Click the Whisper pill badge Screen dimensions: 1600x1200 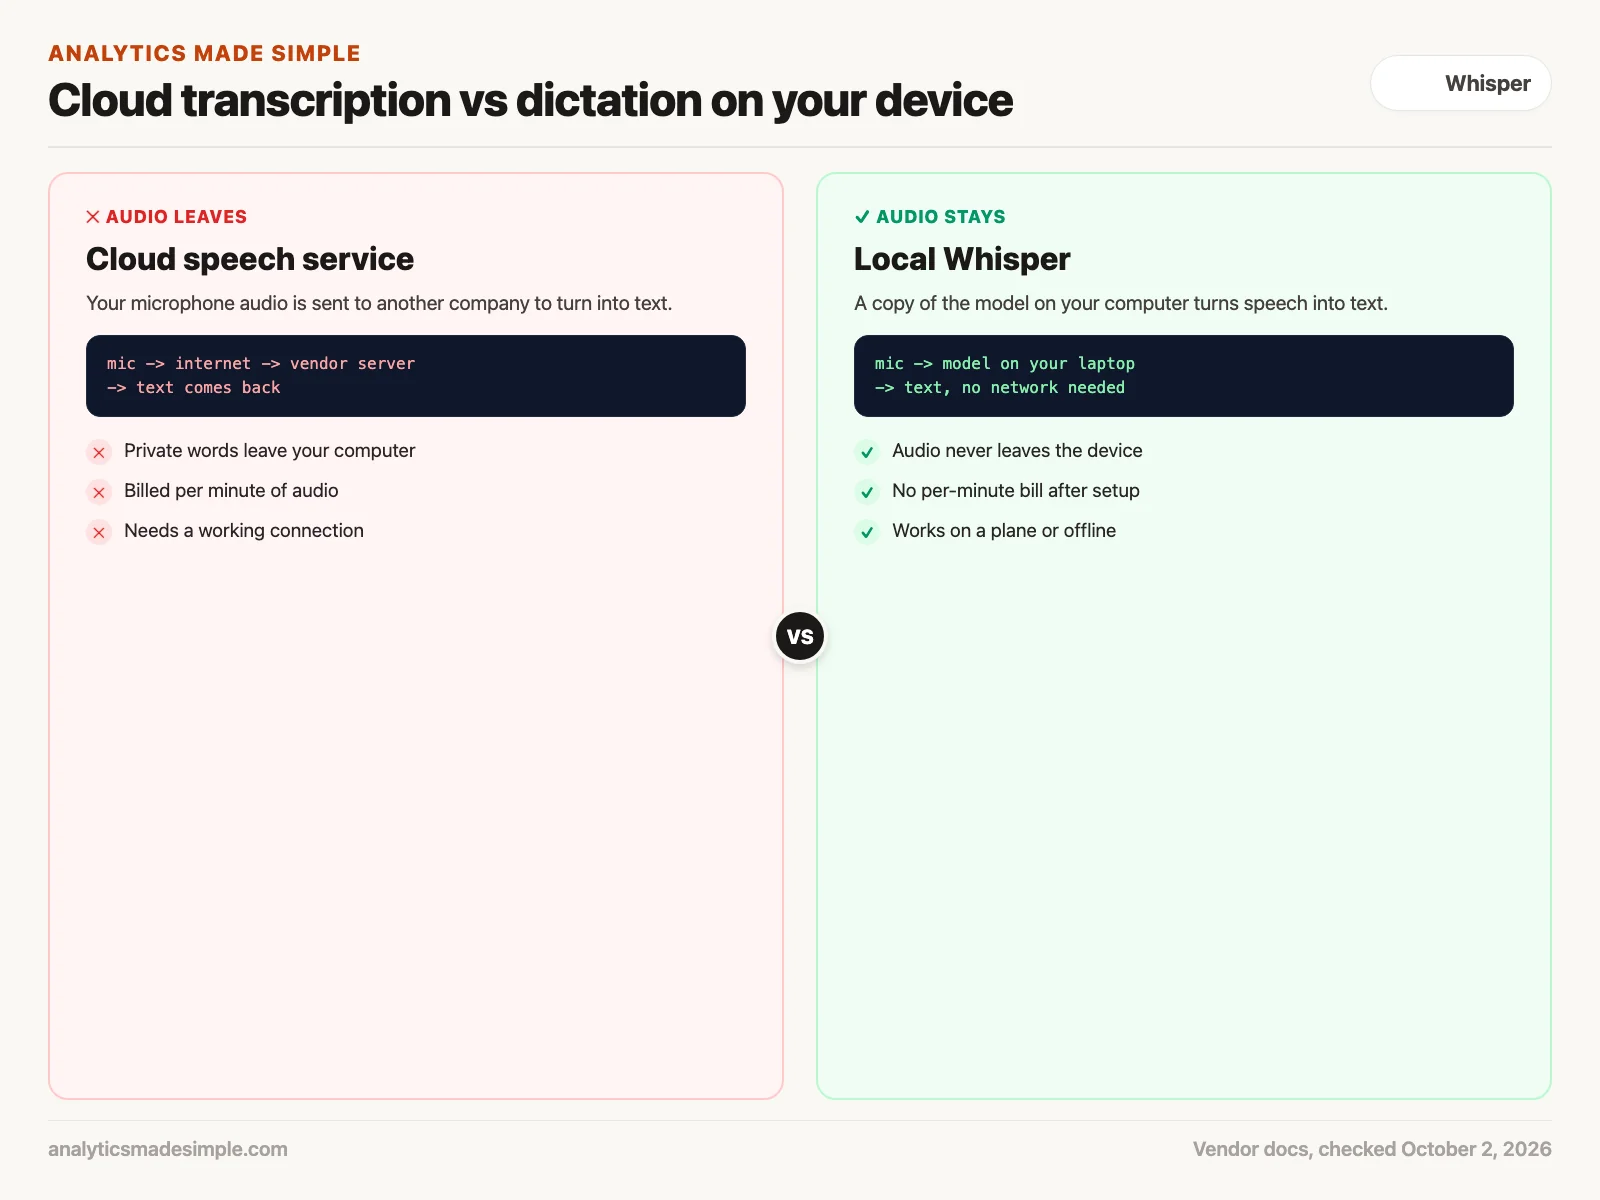coord(1460,83)
